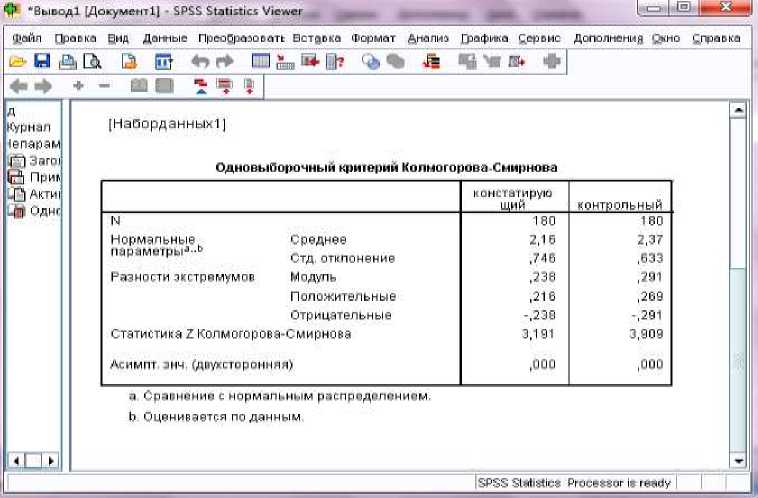Screen dimensions: 758x498
Task: Save the output document with the floppy icon
Action: [41, 62]
